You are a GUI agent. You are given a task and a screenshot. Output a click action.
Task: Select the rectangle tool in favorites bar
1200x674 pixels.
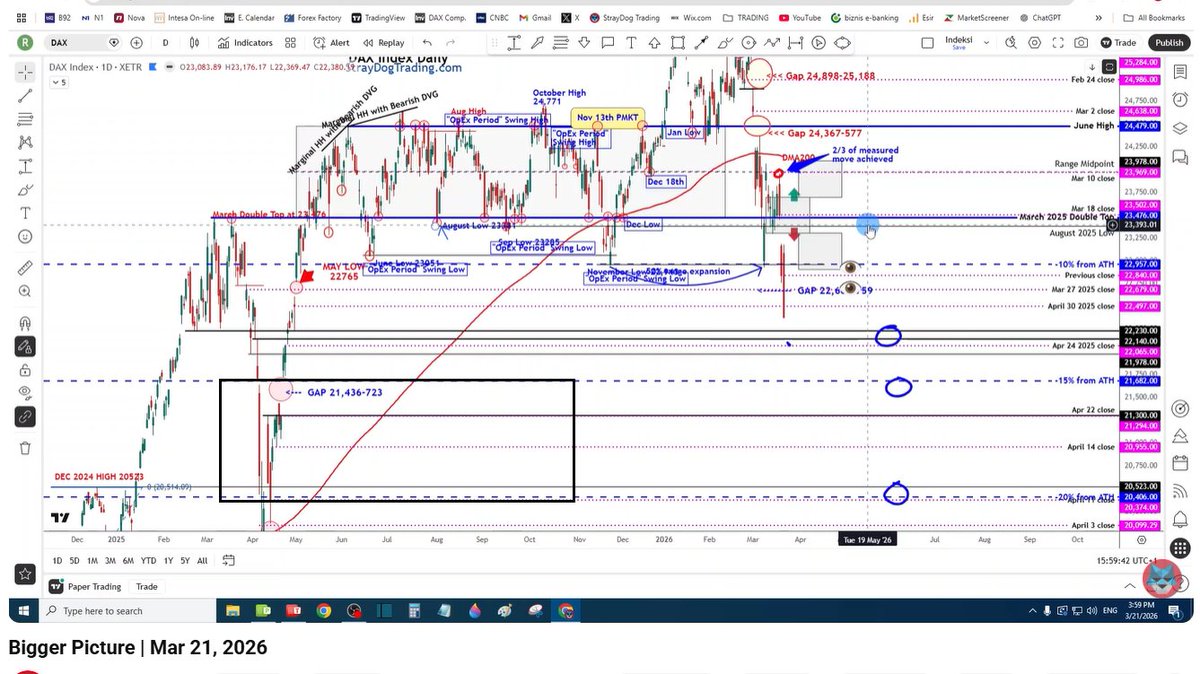(679, 43)
